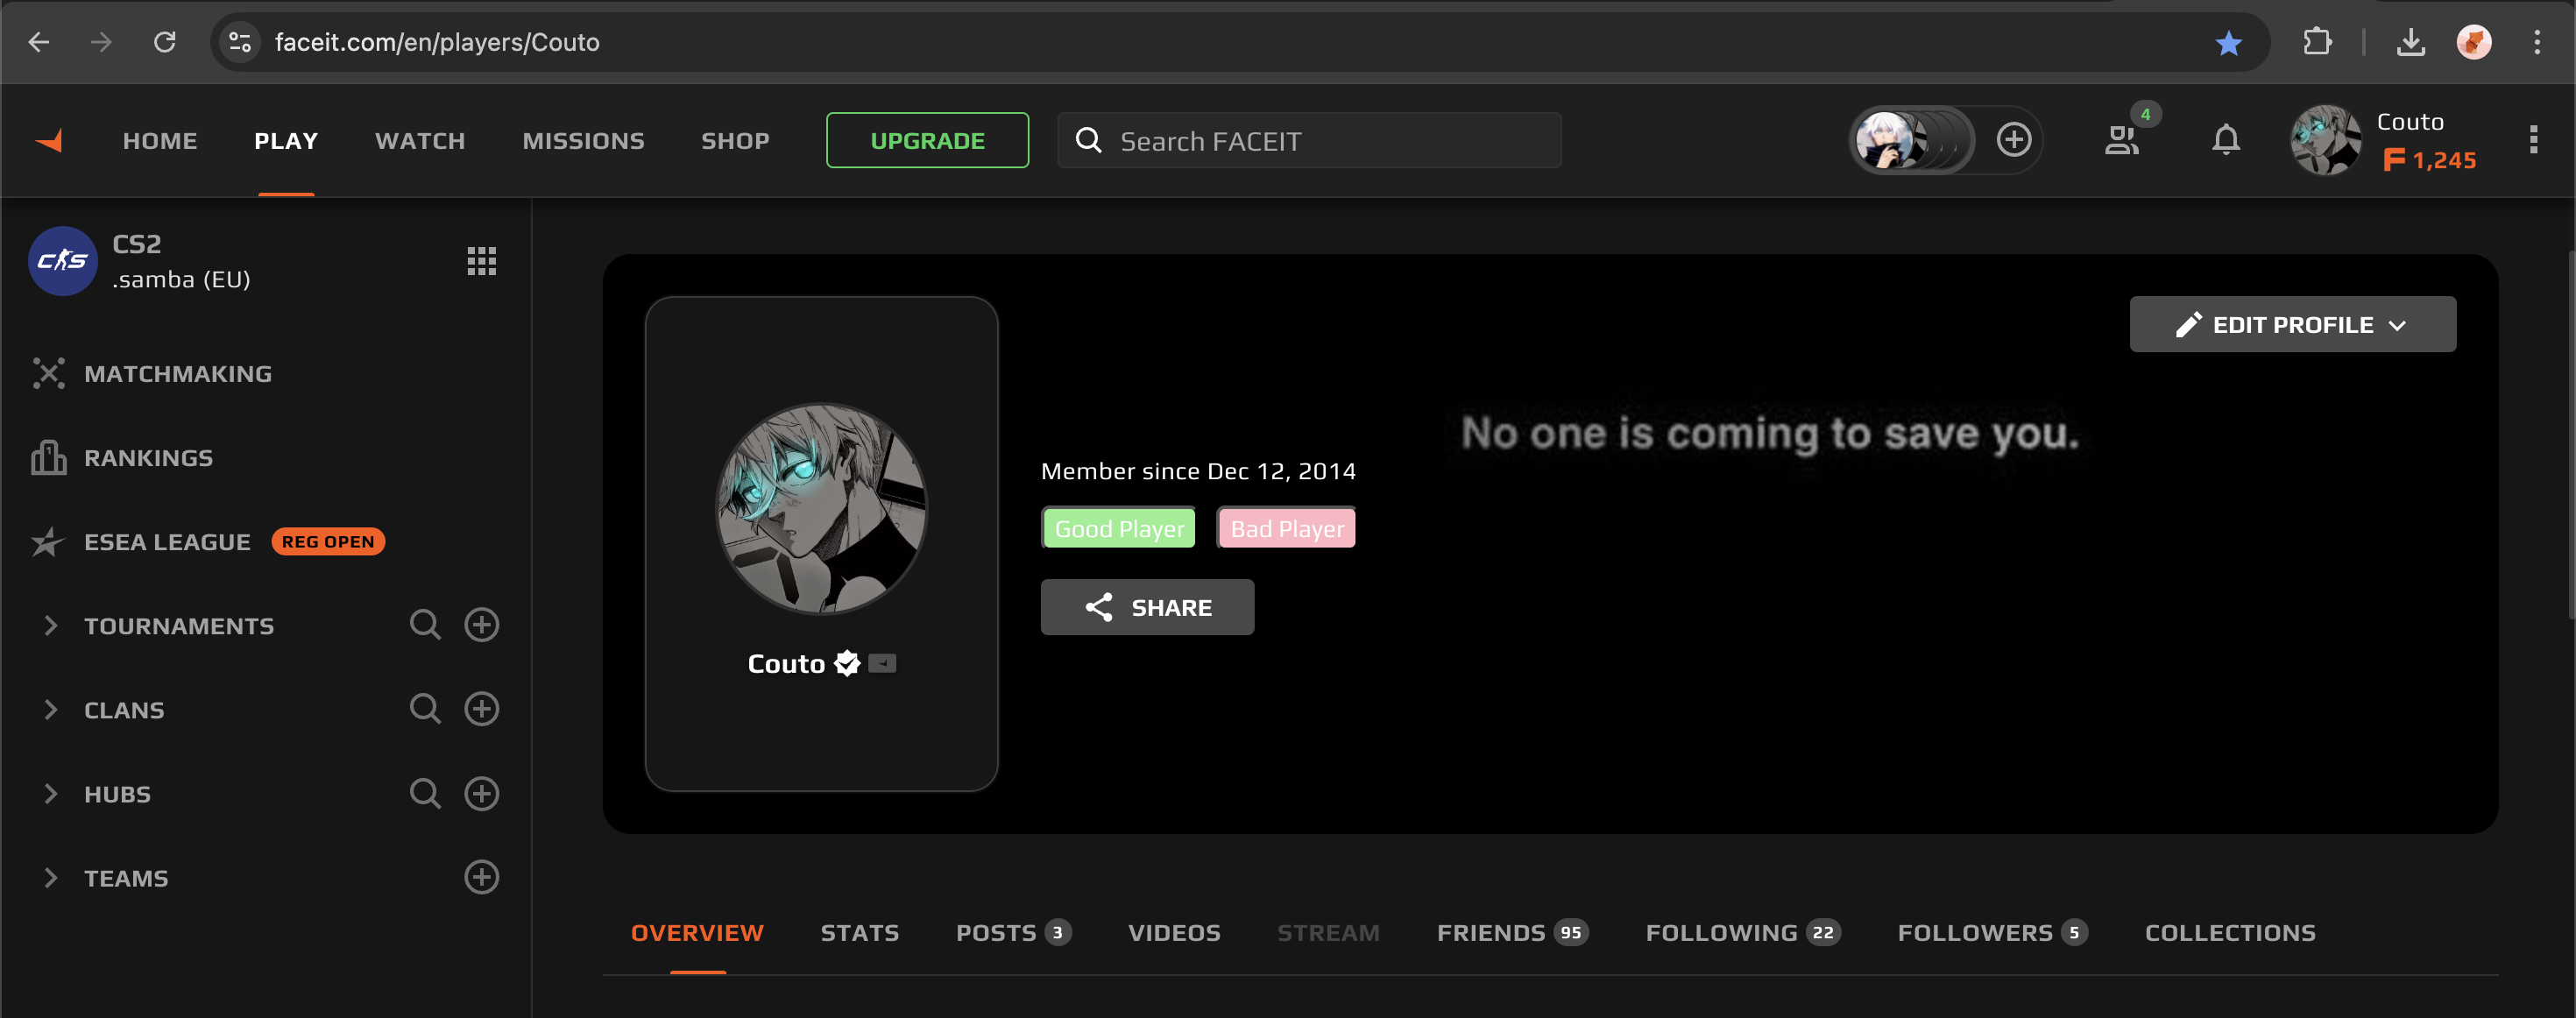Click the page vertical scrollbar
The image size is (2576, 1018).
[2570, 435]
